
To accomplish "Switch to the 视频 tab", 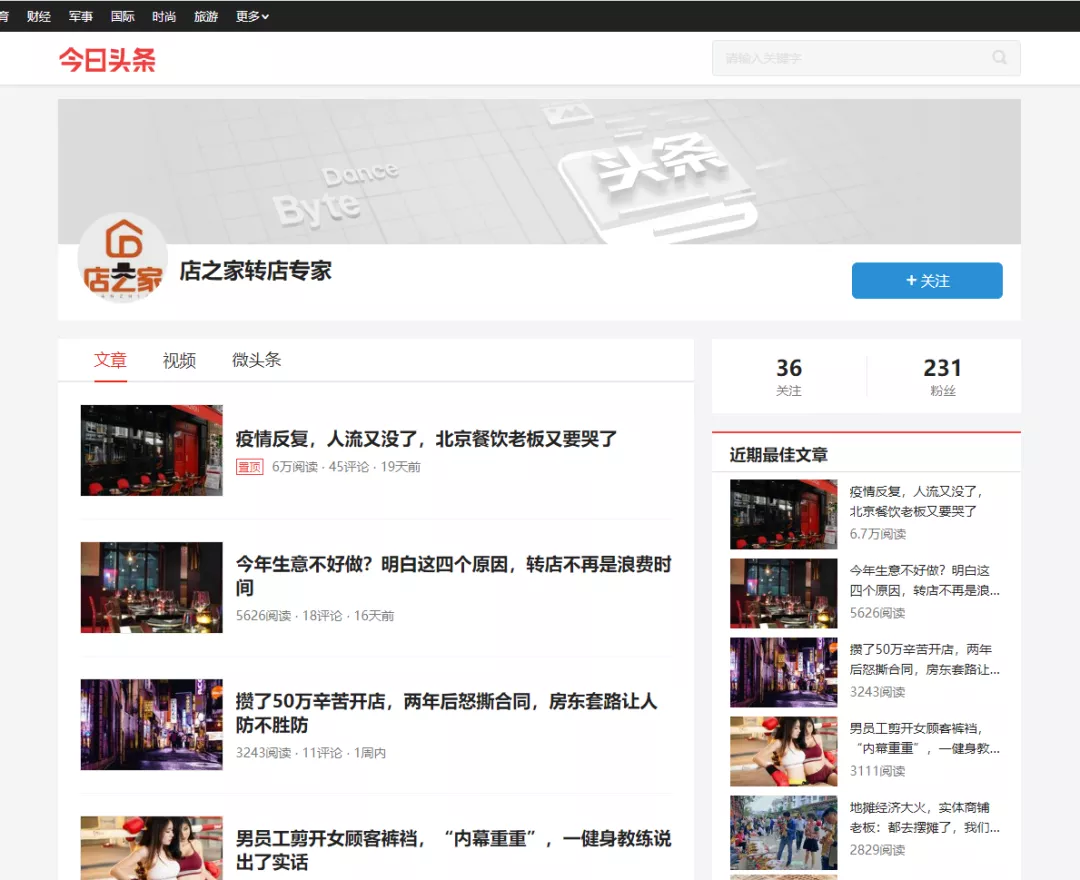I will pyautogui.click(x=179, y=360).
